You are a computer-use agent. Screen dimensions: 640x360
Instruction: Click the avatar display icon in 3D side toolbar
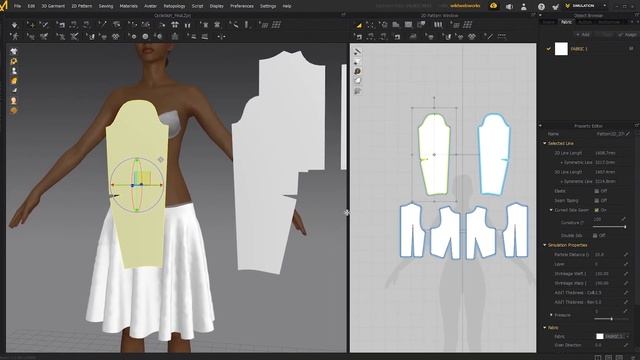(14, 71)
